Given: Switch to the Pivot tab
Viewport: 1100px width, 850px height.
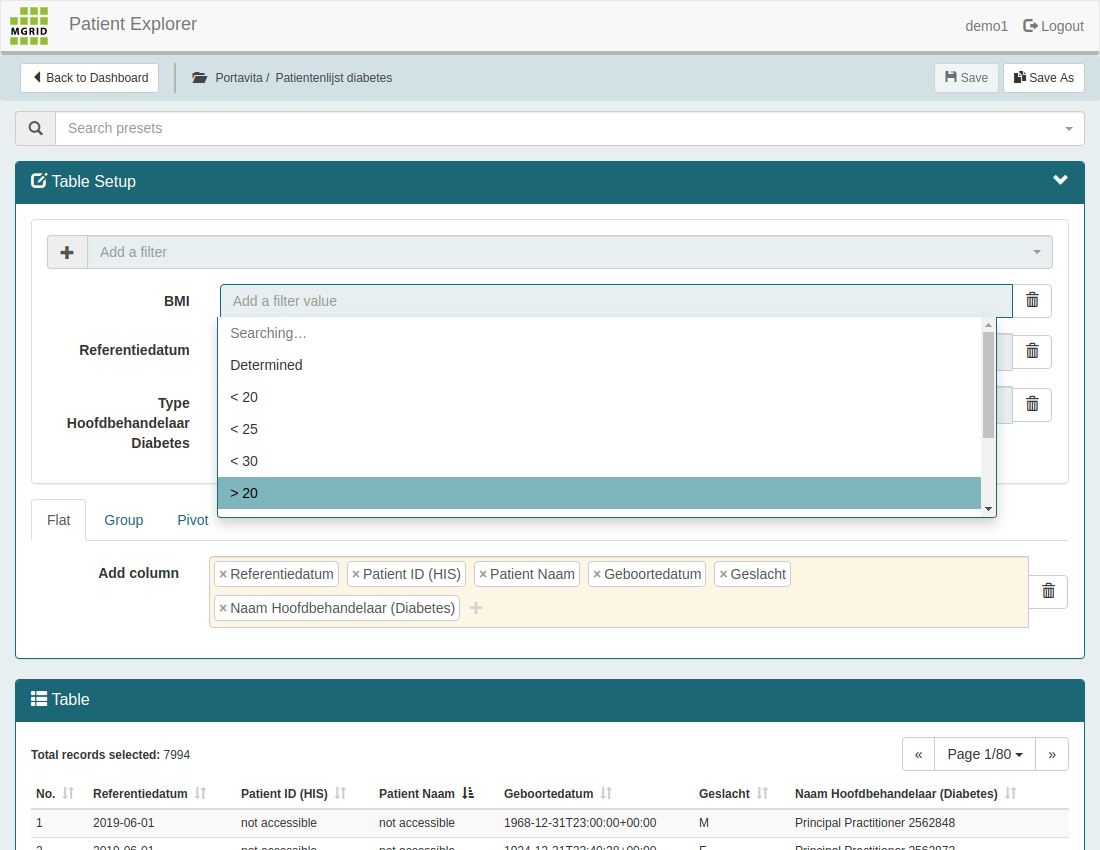Looking at the screenshot, I should click(x=192, y=520).
